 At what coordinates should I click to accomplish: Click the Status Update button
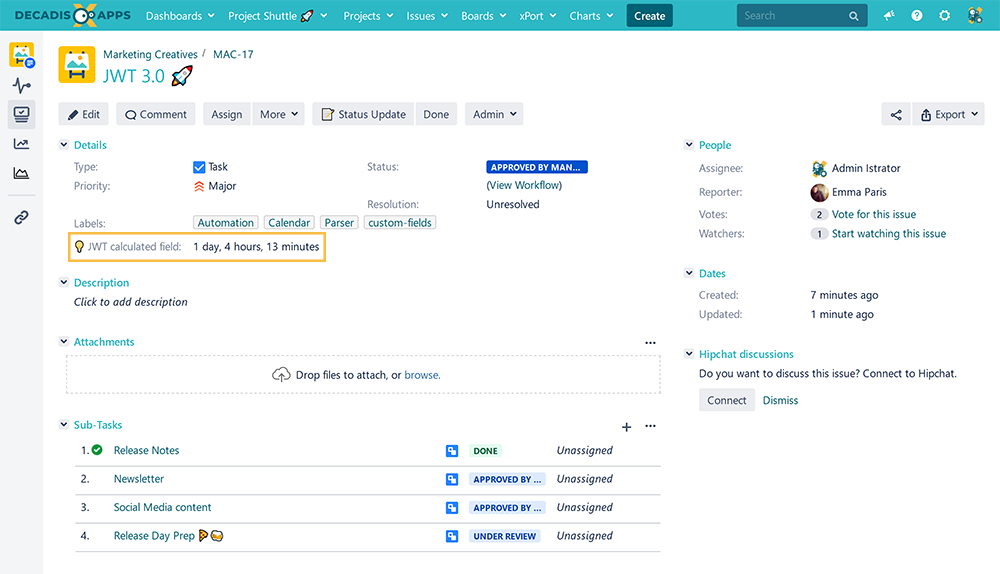tap(364, 114)
